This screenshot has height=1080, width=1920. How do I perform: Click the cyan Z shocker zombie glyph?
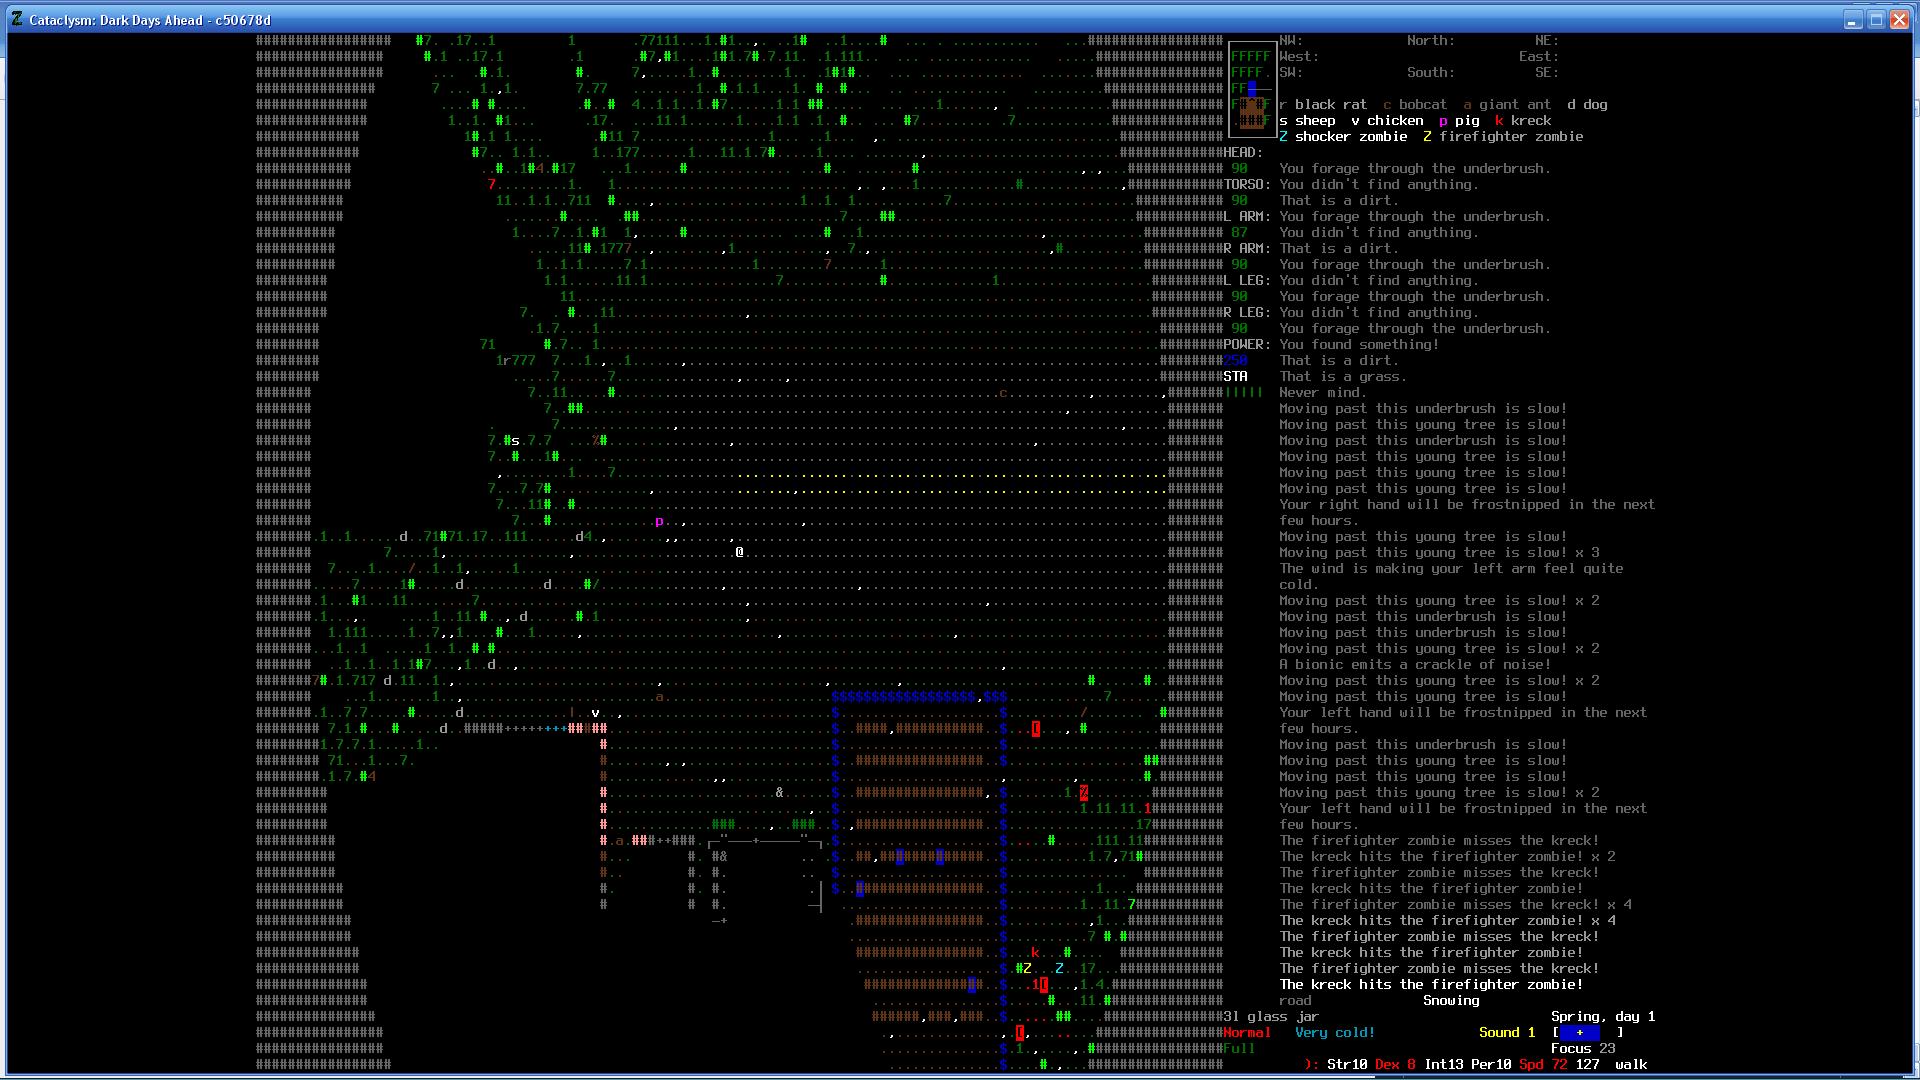[x=1059, y=968]
